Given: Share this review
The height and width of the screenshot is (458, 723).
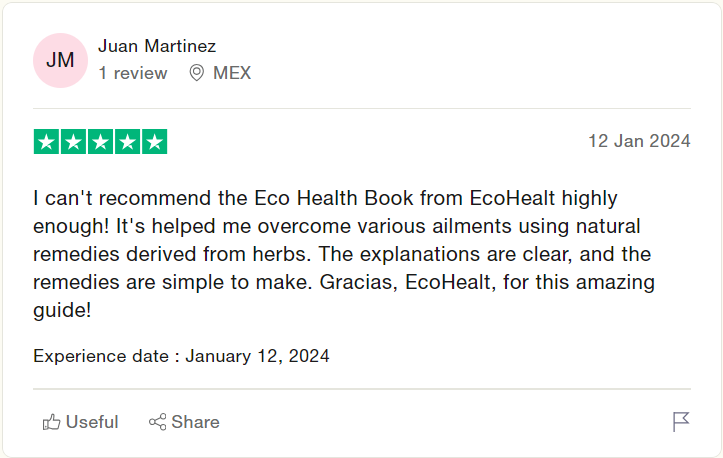Looking at the screenshot, I should (x=184, y=422).
